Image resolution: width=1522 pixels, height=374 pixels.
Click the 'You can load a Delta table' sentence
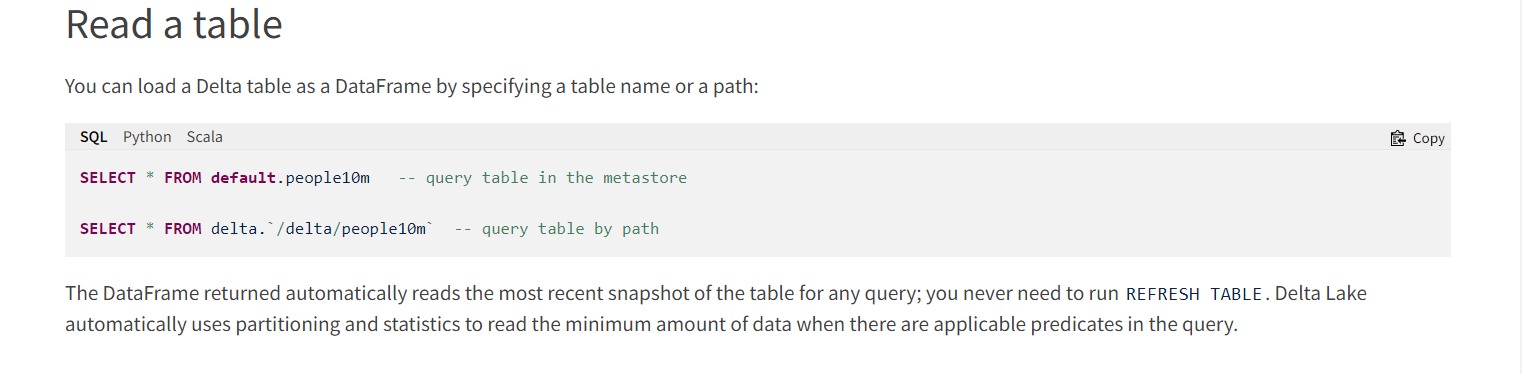pyautogui.click(x=412, y=86)
